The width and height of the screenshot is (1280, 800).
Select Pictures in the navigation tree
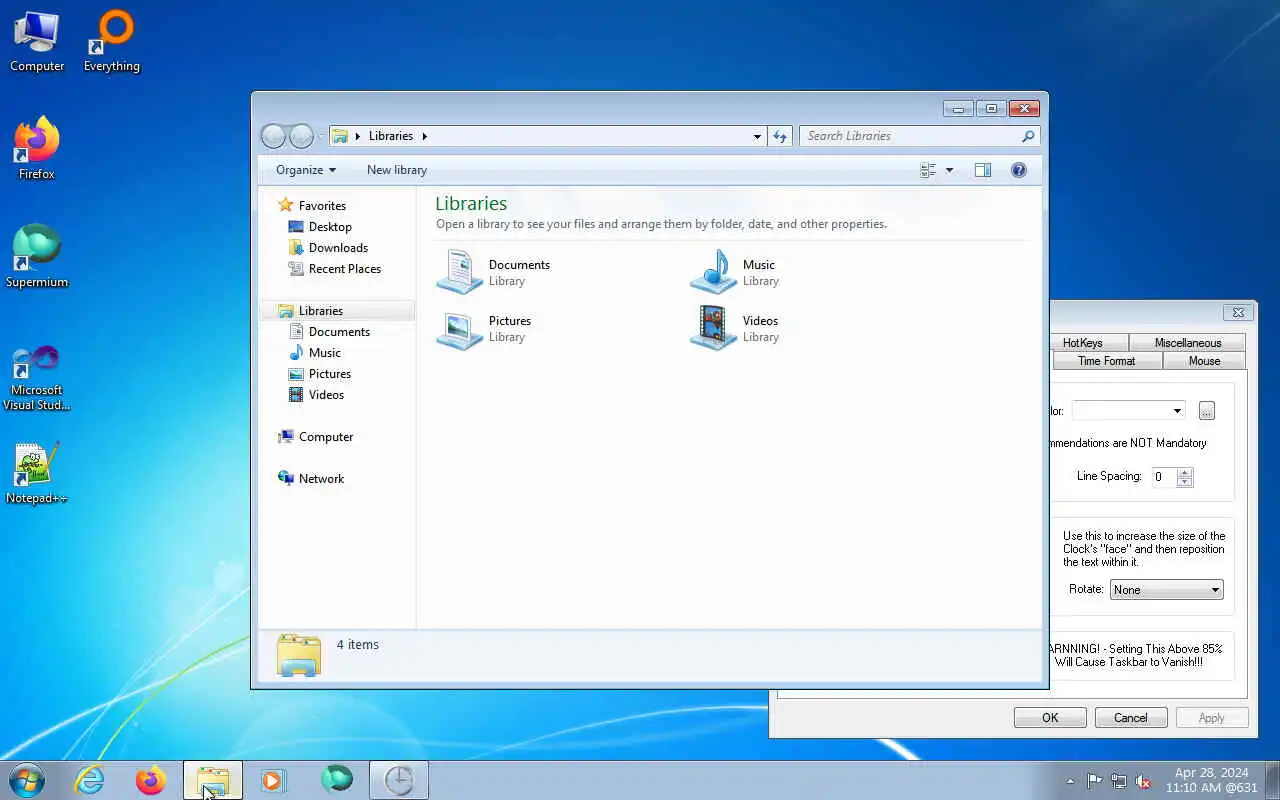pyautogui.click(x=330, y=374)
